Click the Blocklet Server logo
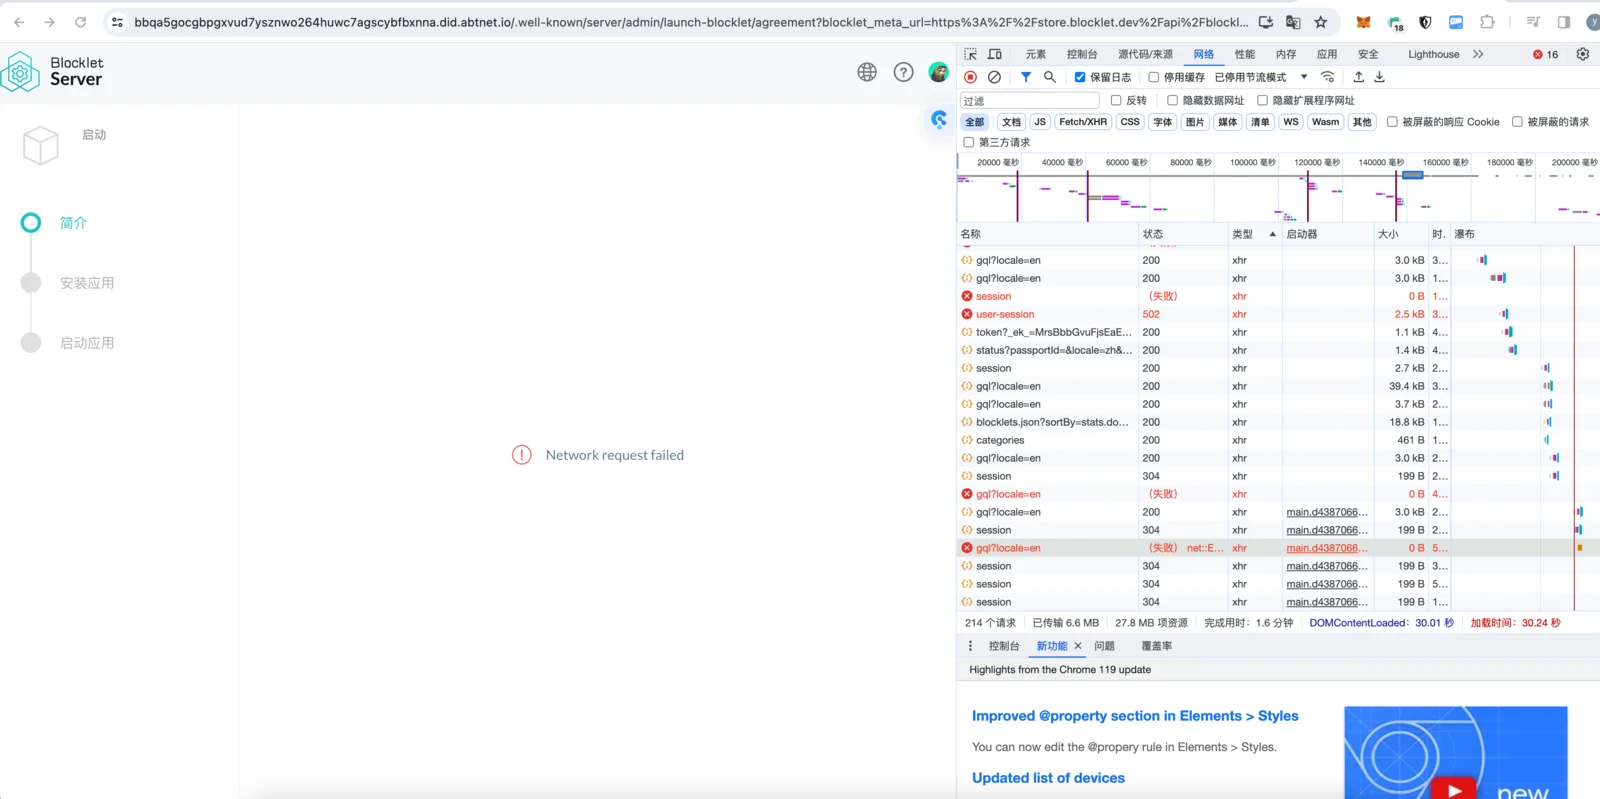Image resolution: width=1600 pixels, height=799 pixels. [53, 72]
